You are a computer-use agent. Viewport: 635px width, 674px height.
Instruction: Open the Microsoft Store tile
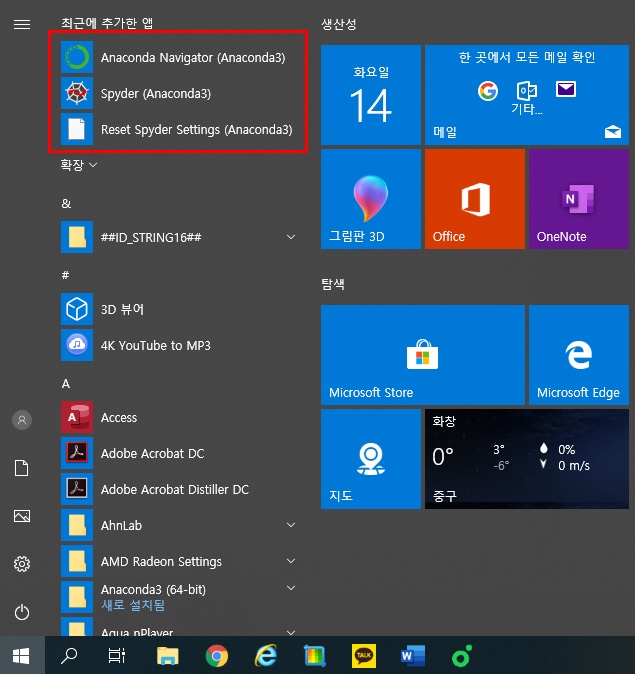(423, 355)
